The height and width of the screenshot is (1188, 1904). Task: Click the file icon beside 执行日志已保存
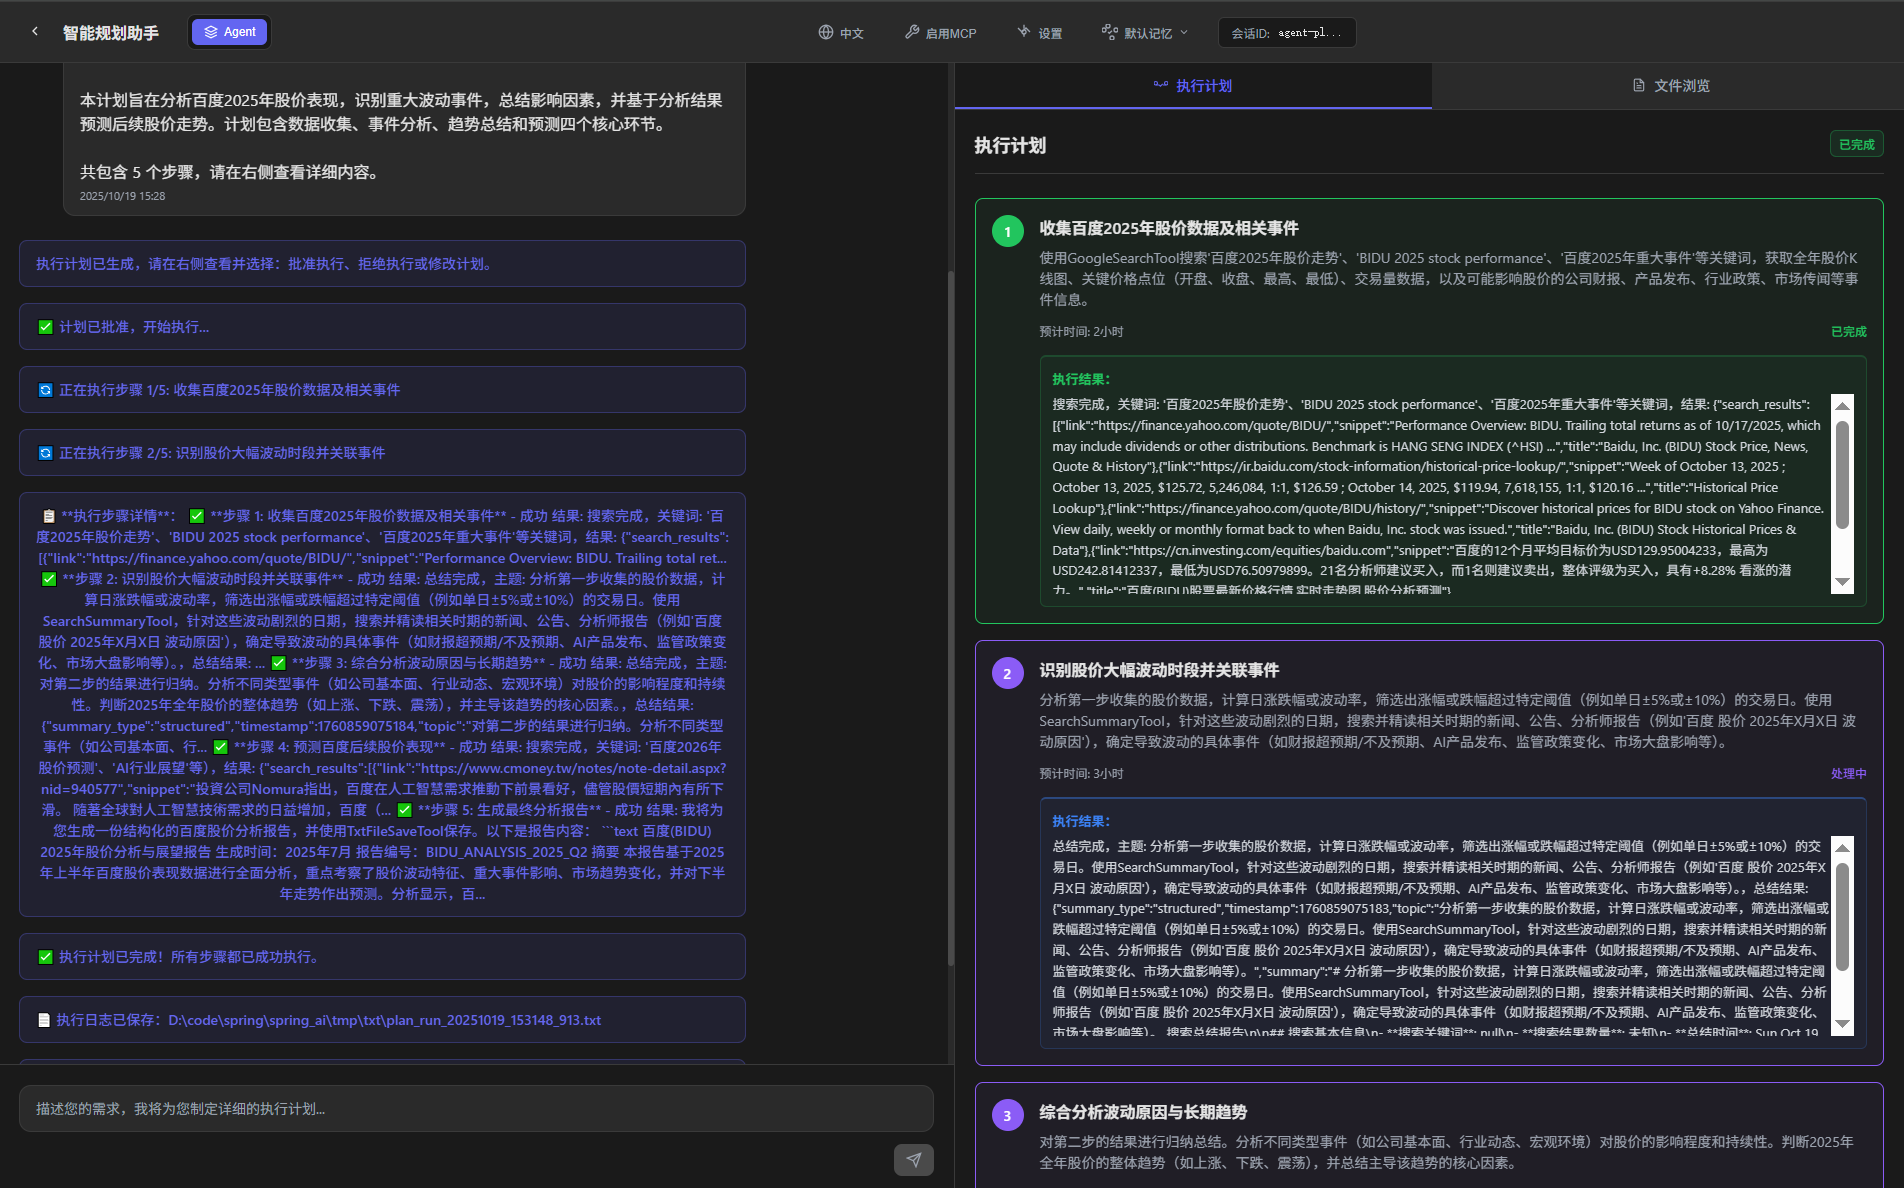pos(44,1020)
